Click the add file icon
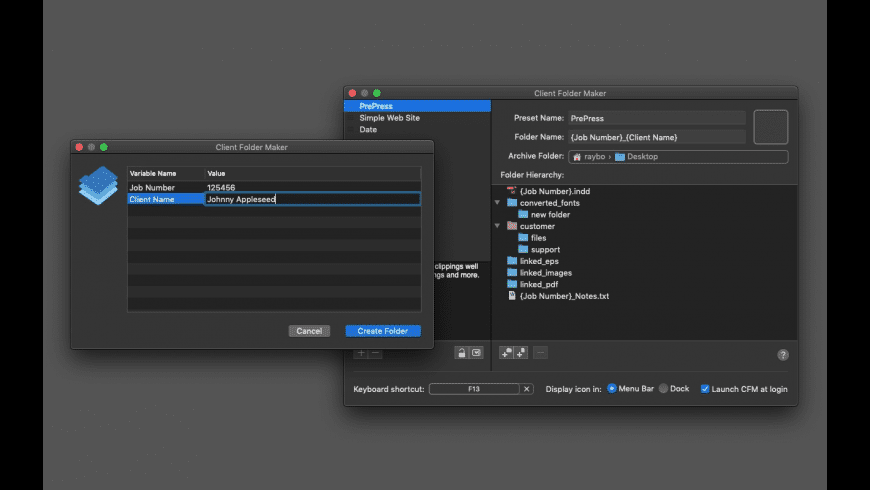The image size is (870, 490). [520, 353]
